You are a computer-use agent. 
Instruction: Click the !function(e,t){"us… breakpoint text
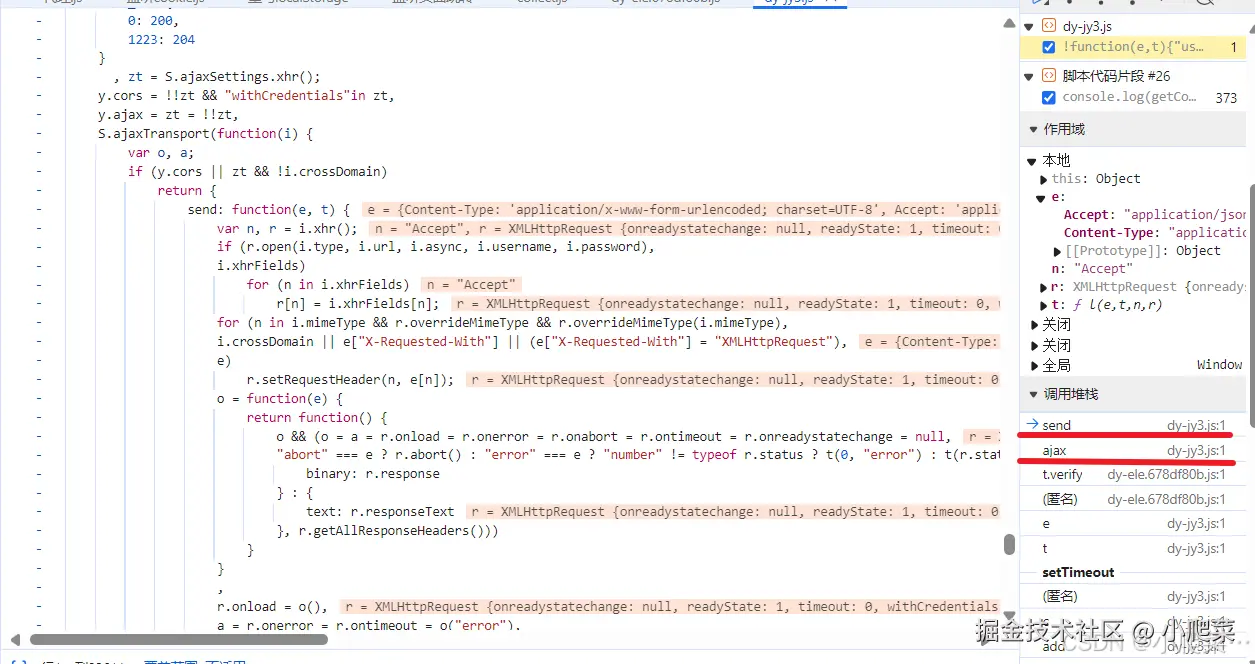pyautogui.click(x=1133, y=47)
